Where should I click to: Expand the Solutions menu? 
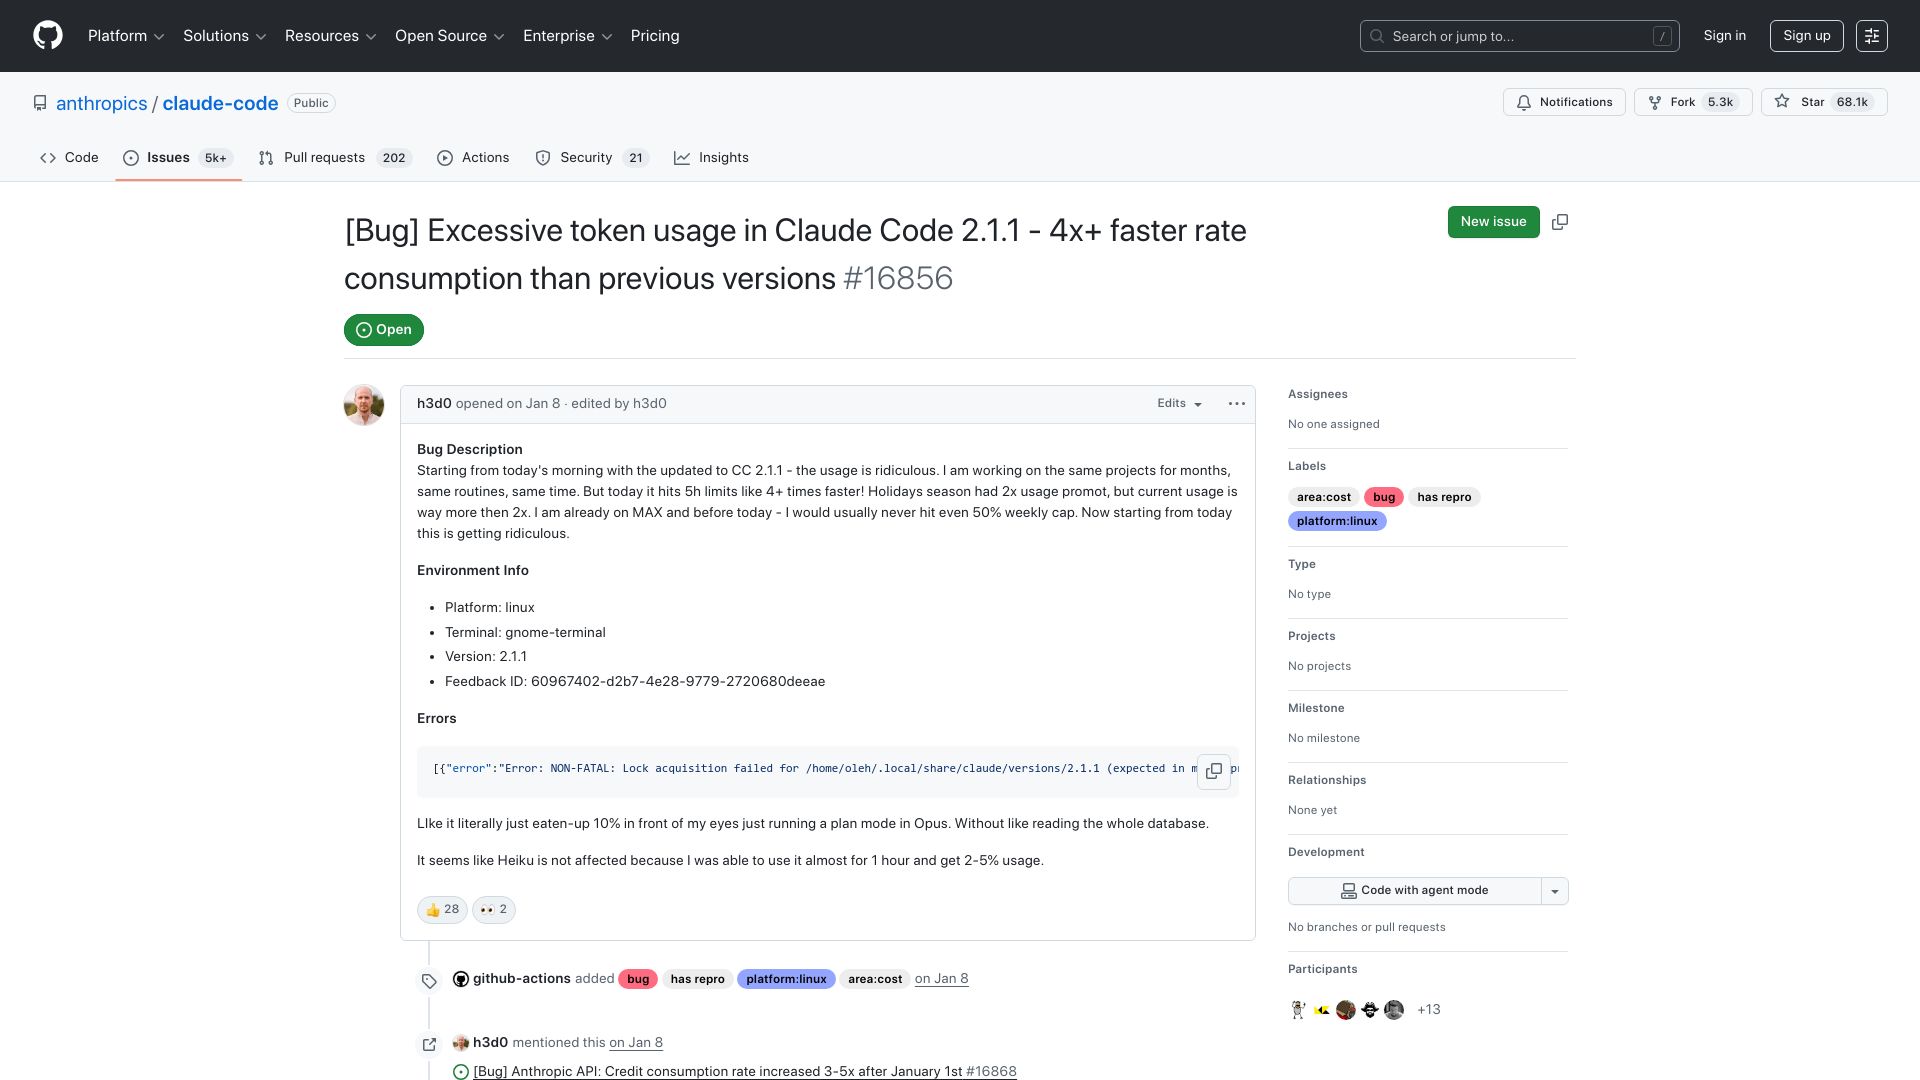224,36
